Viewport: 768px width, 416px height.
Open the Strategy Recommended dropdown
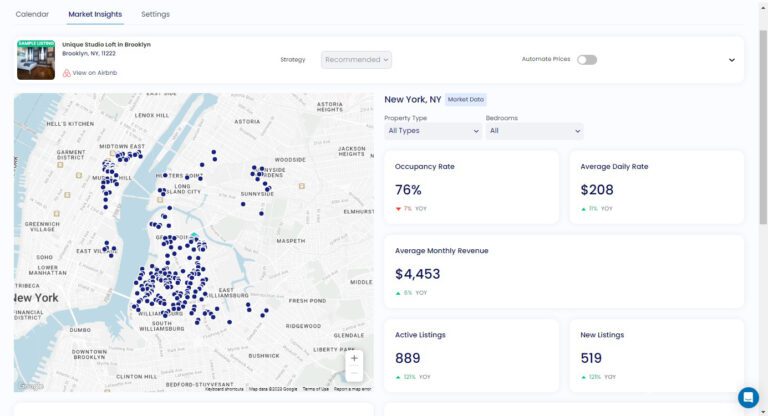coord(356,60)
